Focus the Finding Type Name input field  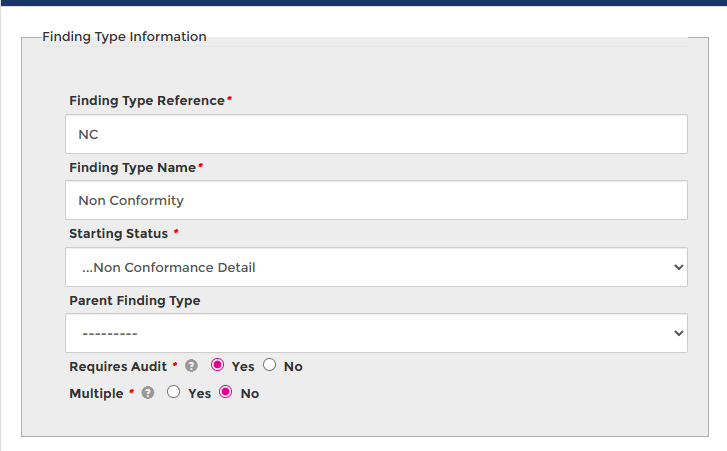click(x=376, y=200)
